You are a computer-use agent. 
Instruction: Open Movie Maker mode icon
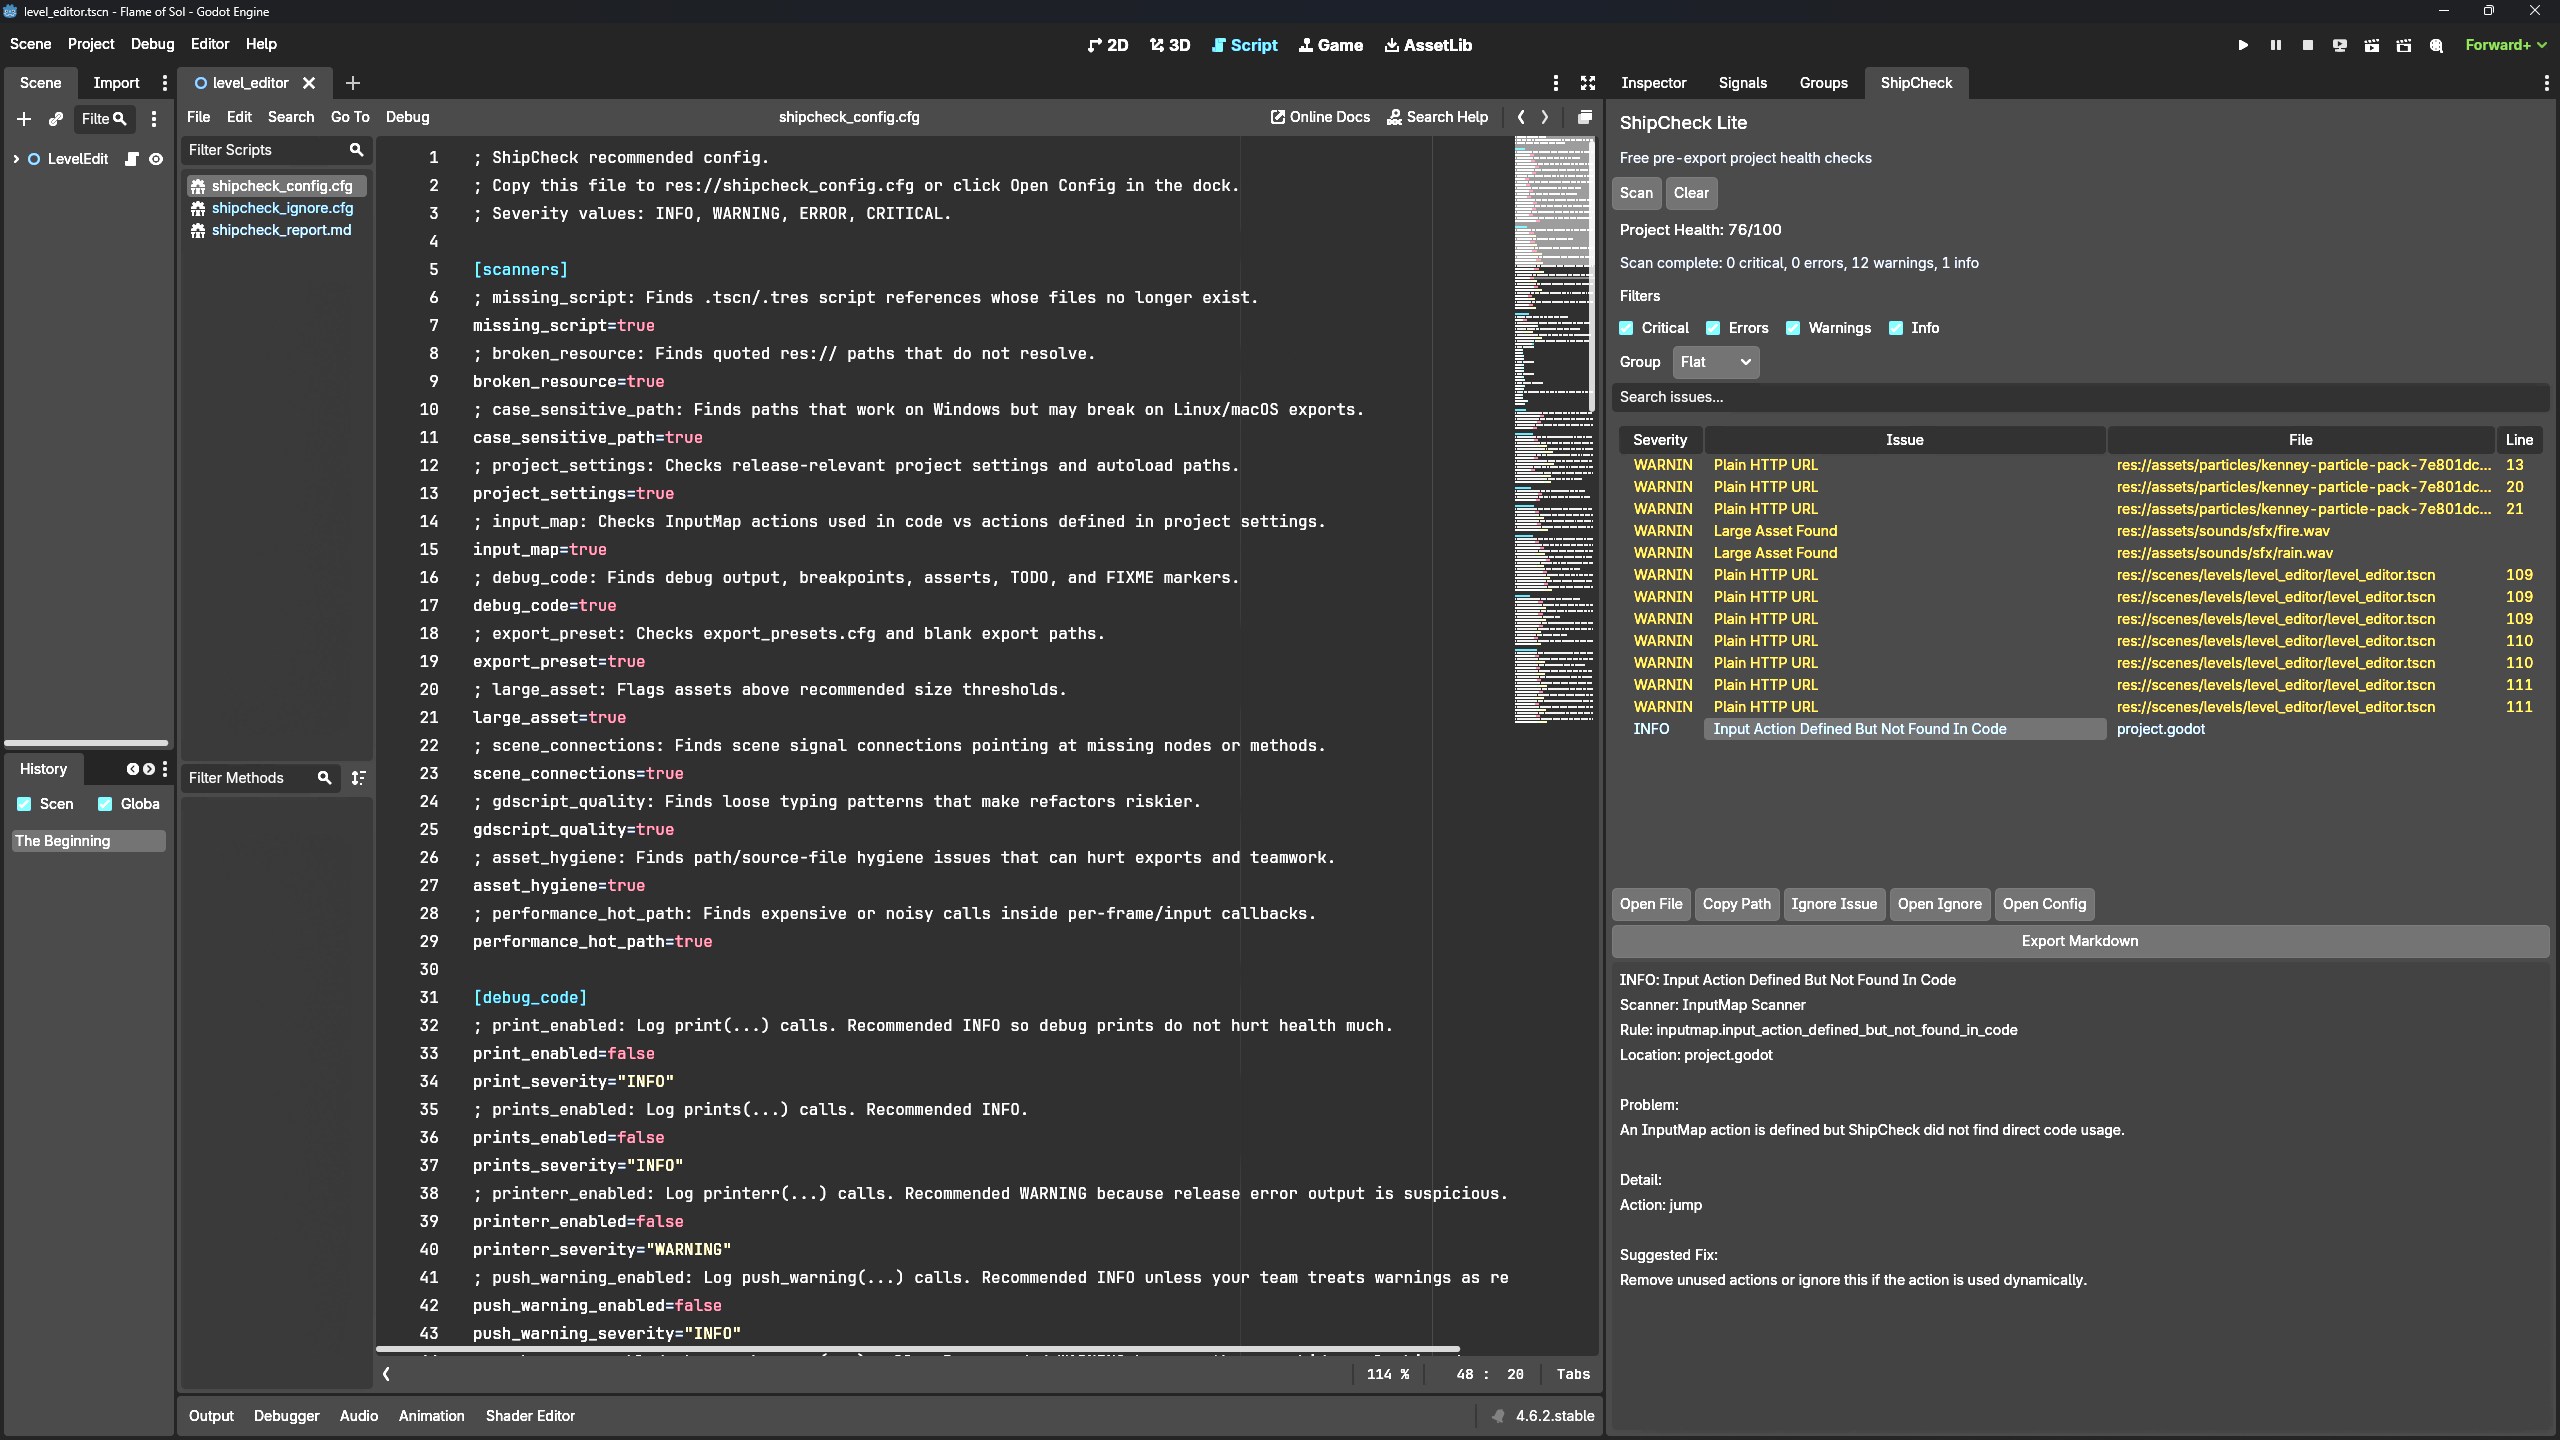[x=2436, y=45]
